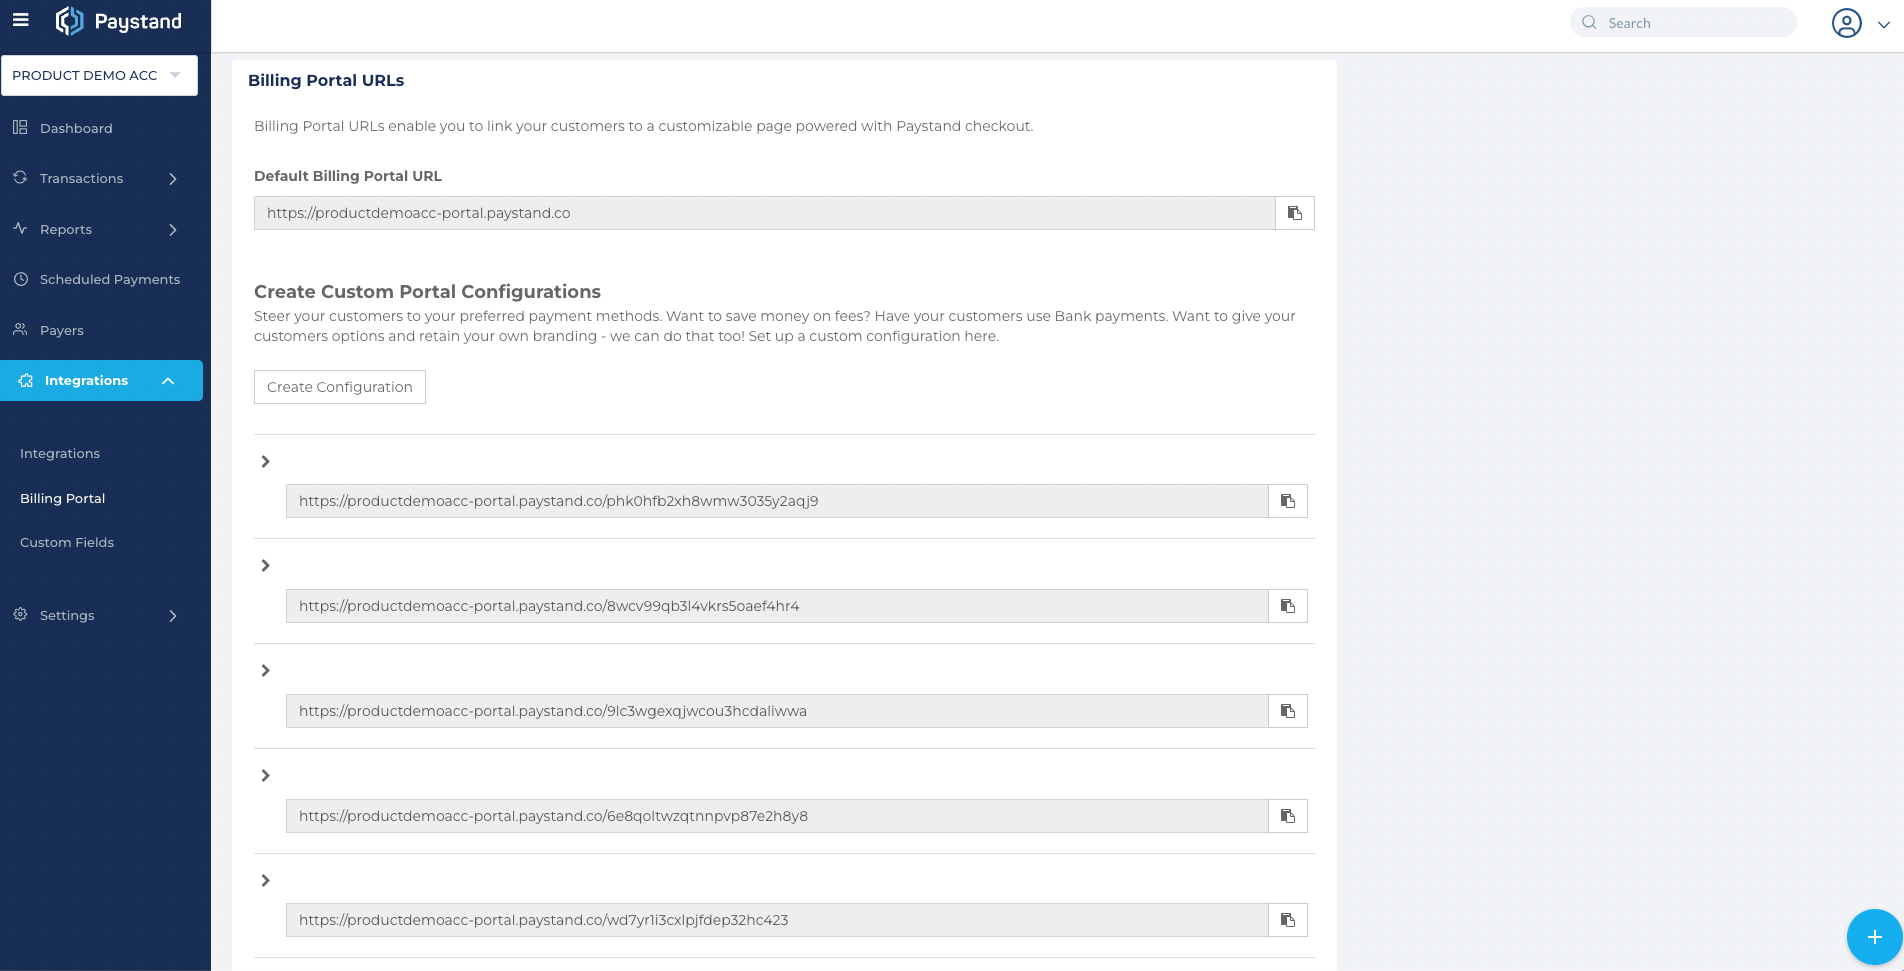Go to Dashboard in sidebar
This screenshot has height=971, width=1904.
click(76, 128)
